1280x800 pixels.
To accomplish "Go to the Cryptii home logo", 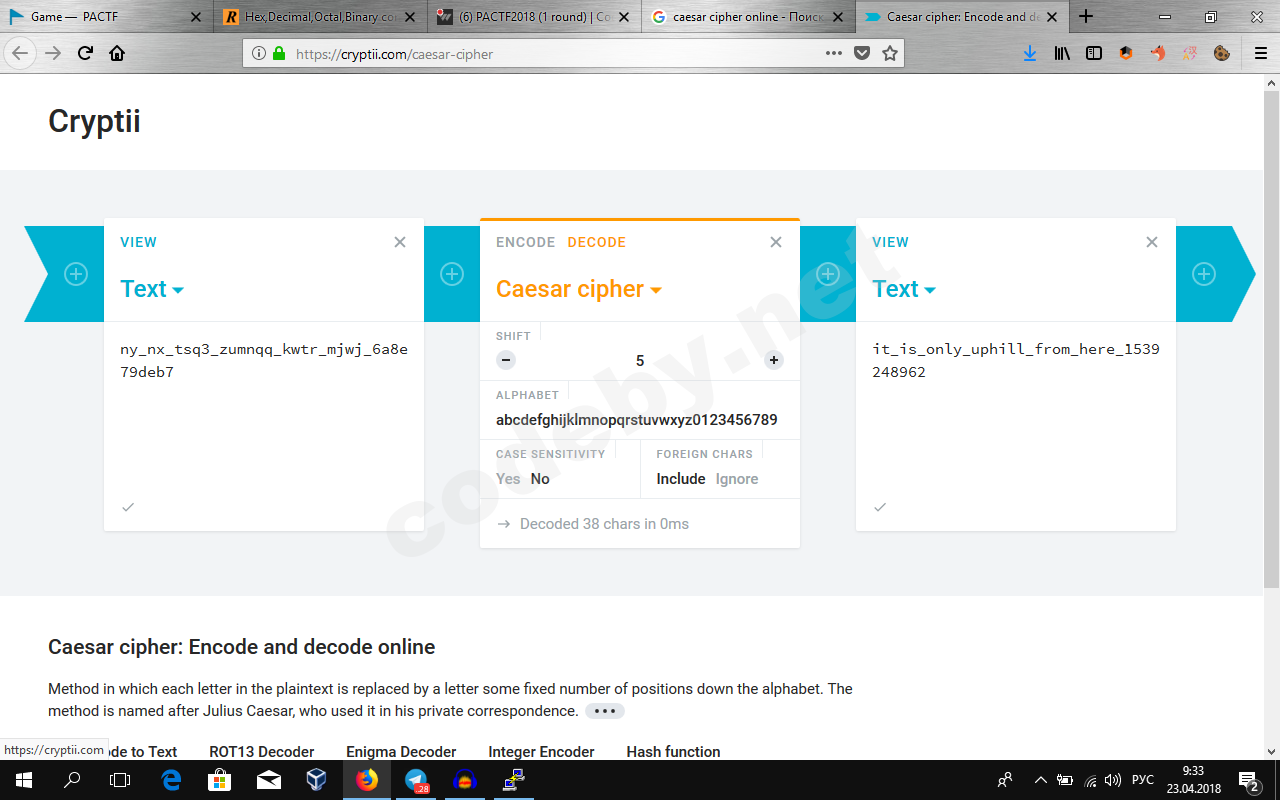I will click(x=94, y=122).
